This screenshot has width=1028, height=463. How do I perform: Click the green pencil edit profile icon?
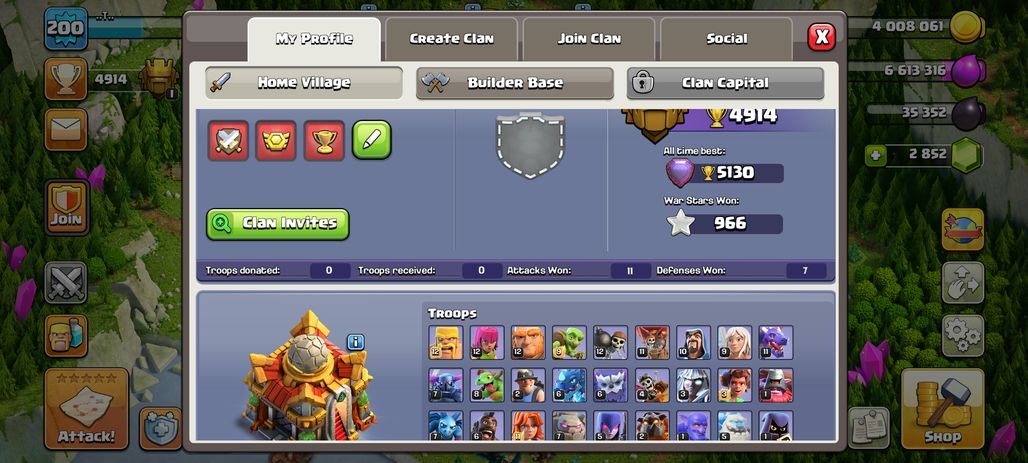point(372,140)
